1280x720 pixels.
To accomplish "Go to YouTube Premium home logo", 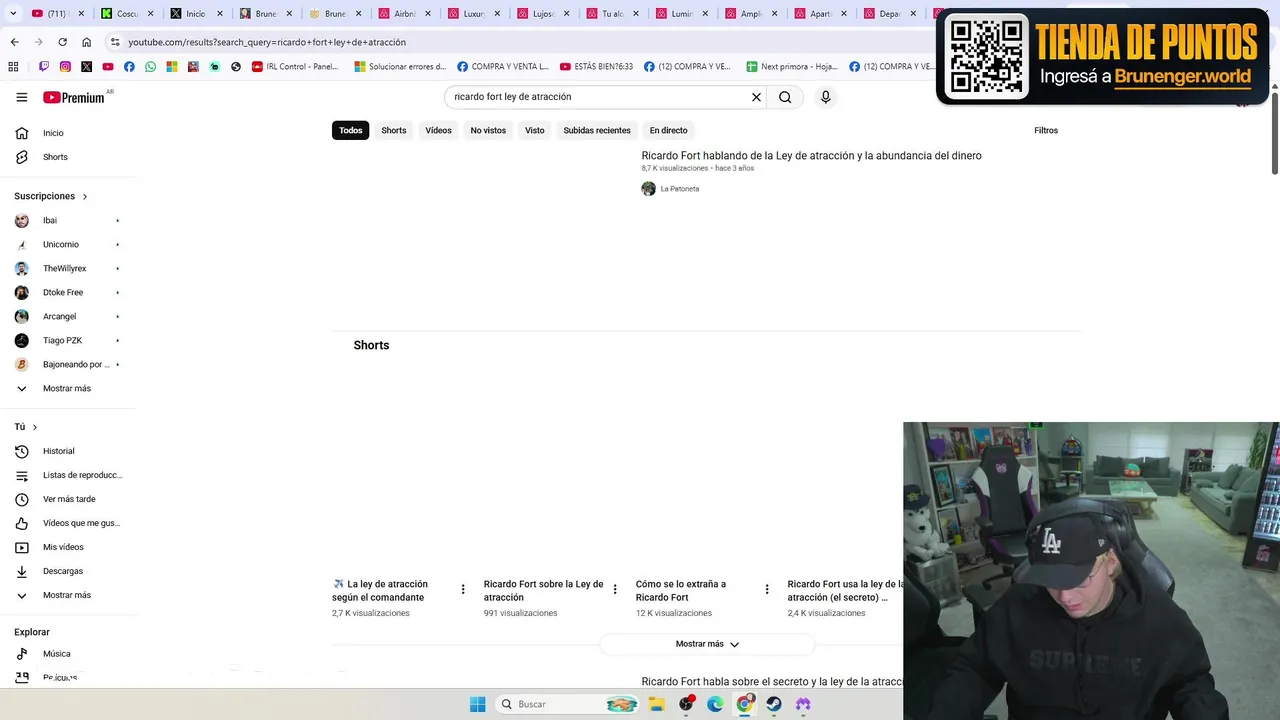I will (x=74, y=97).
